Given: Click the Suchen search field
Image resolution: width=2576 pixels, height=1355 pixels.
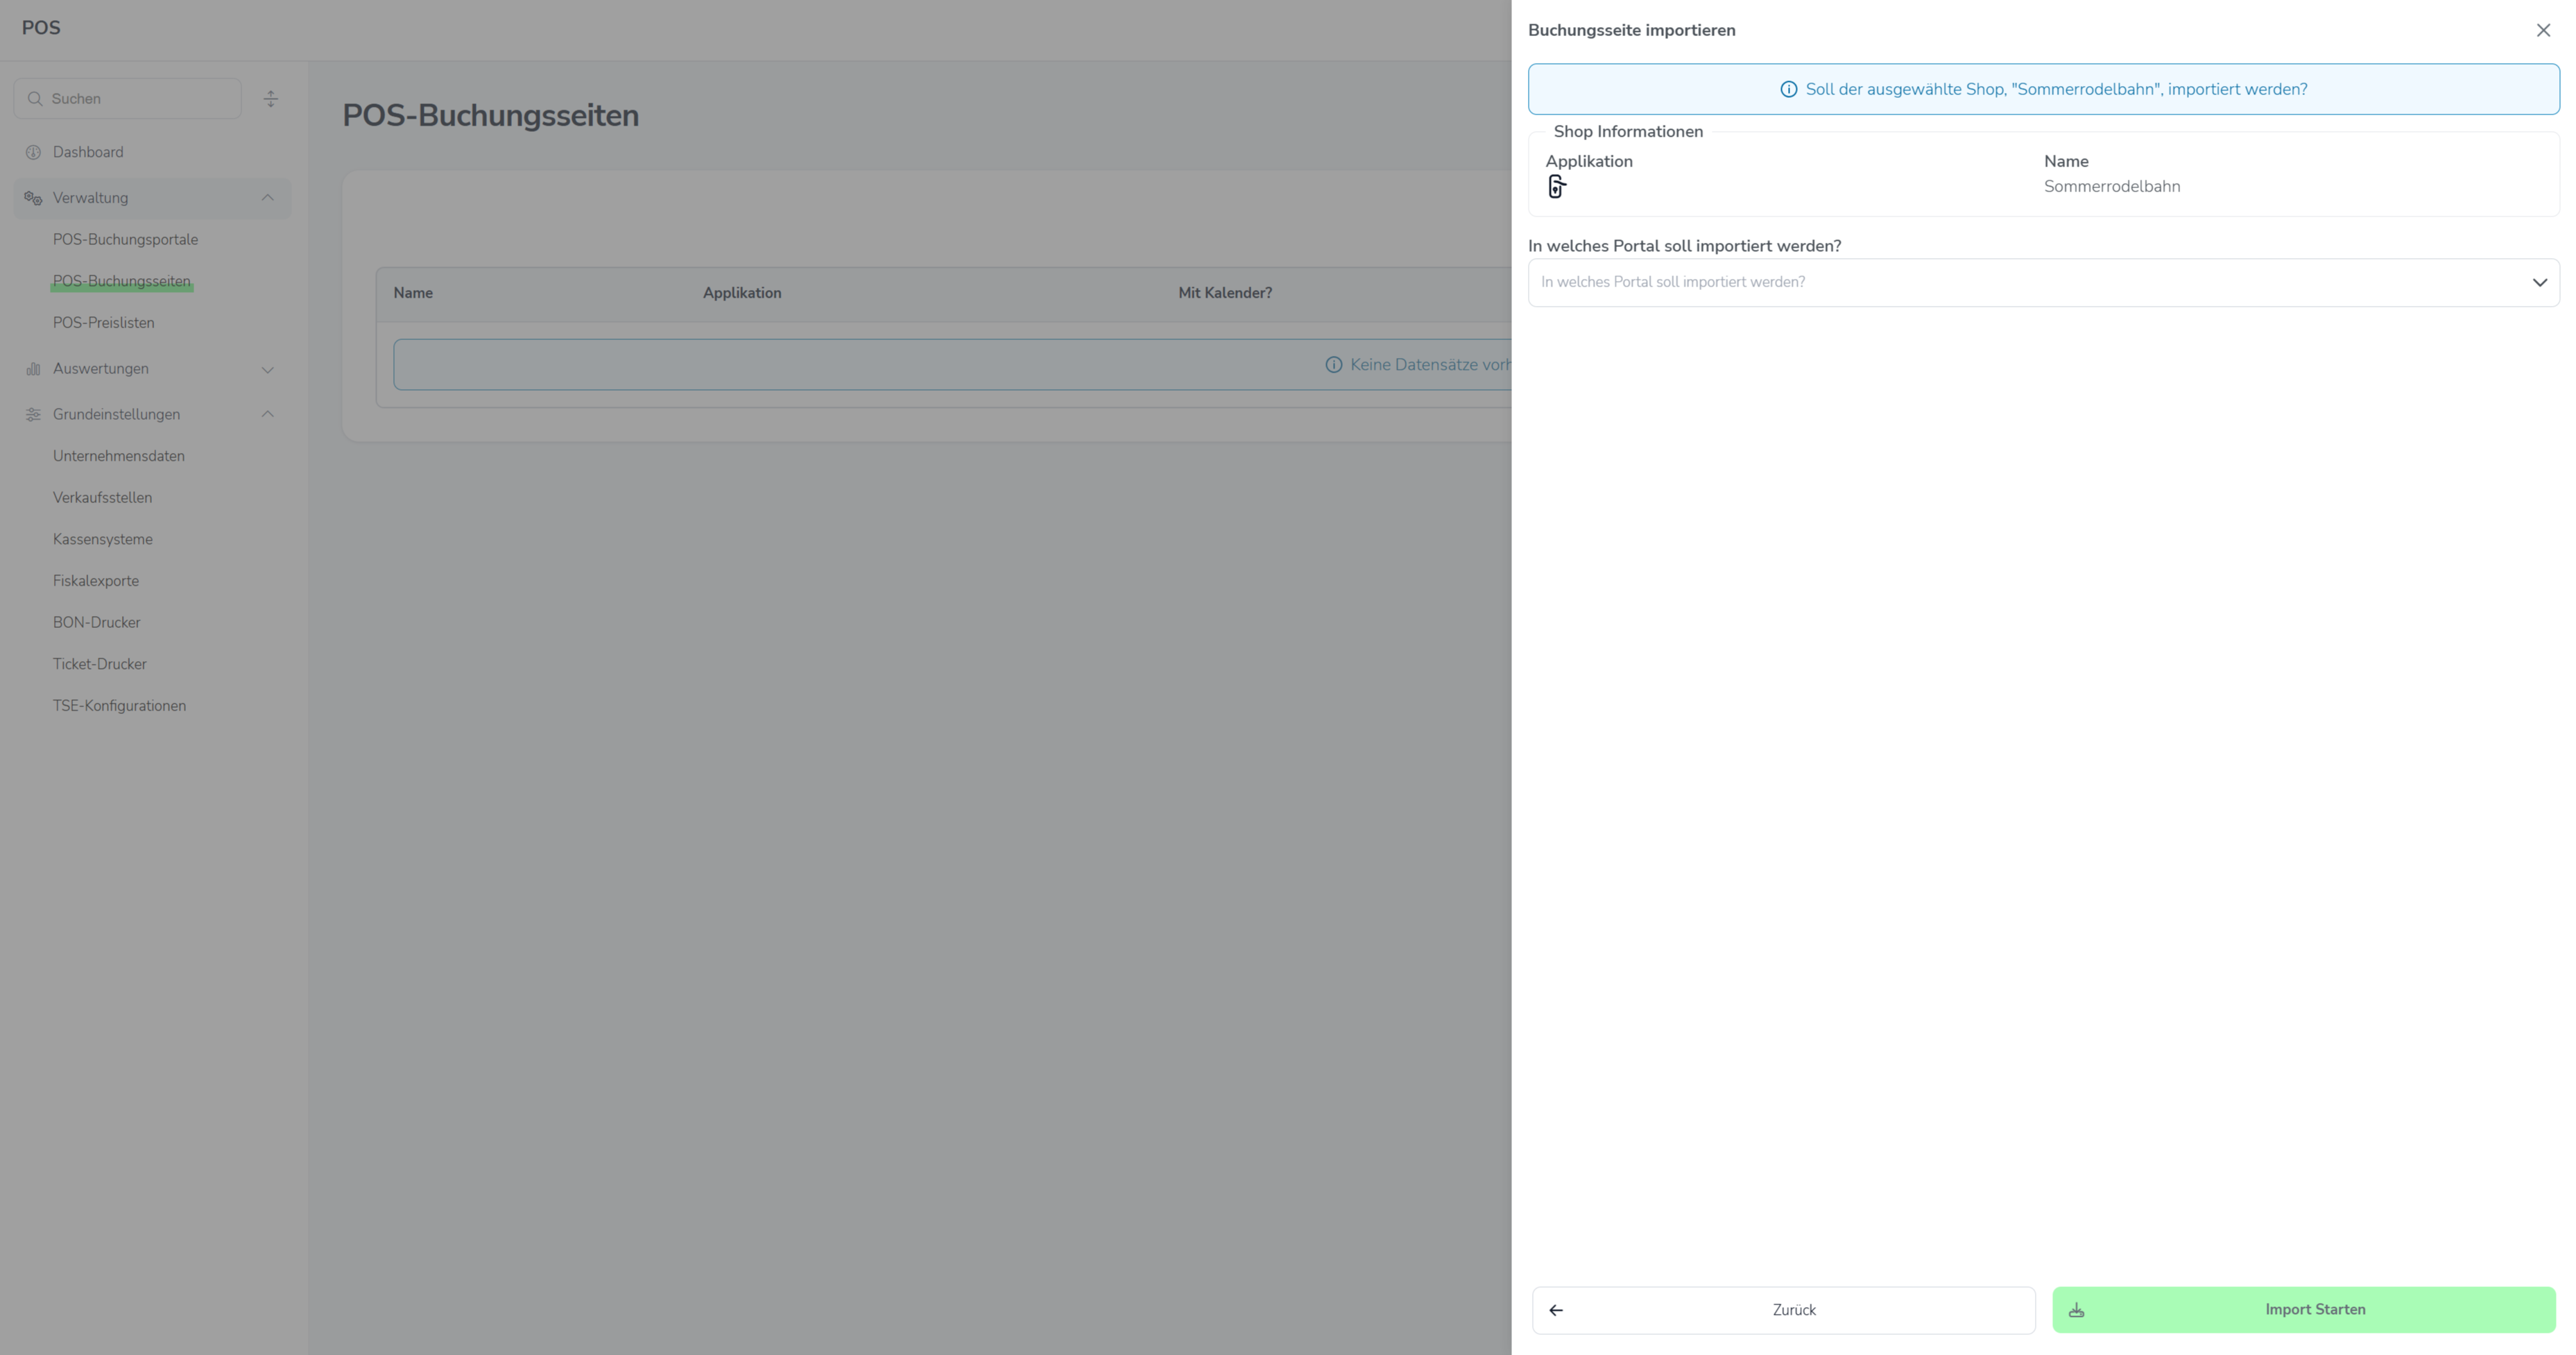Looking at the screenshot, I should coord(140,99).
